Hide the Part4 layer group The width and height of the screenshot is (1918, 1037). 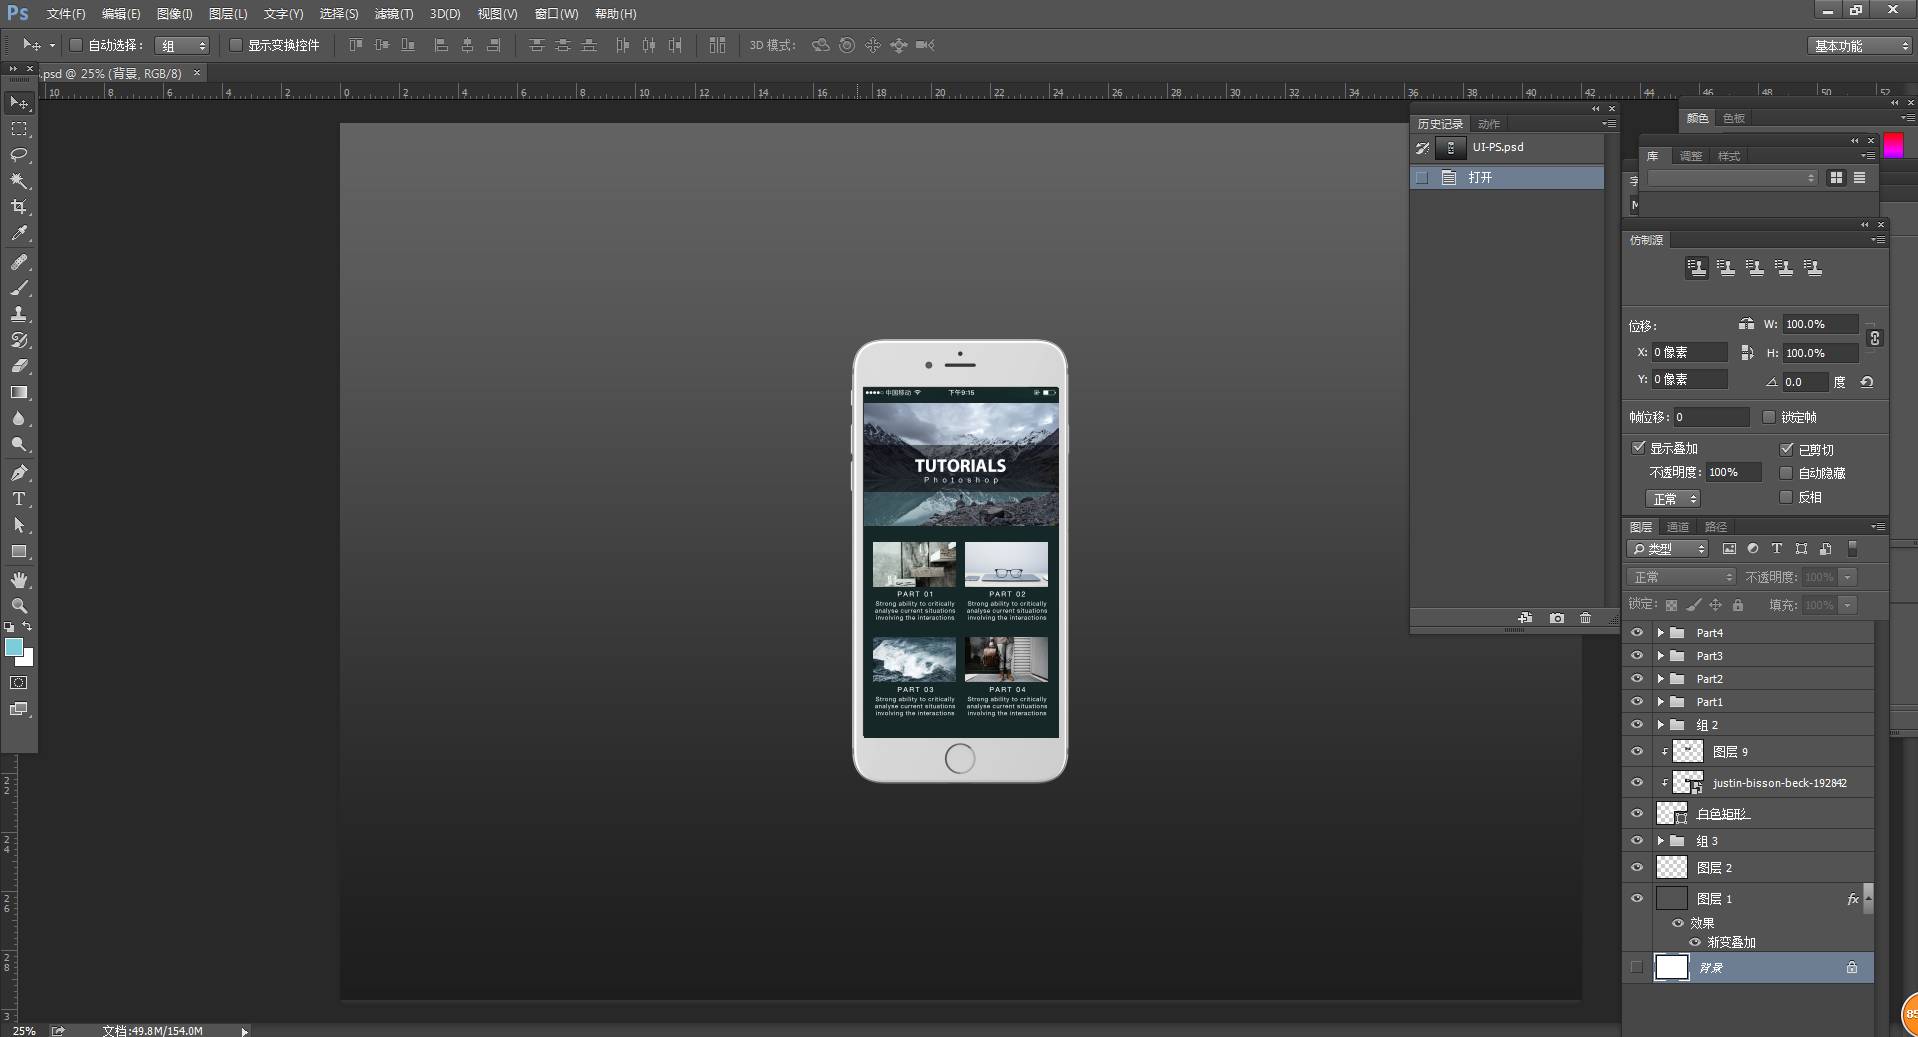click(1637, 632)
